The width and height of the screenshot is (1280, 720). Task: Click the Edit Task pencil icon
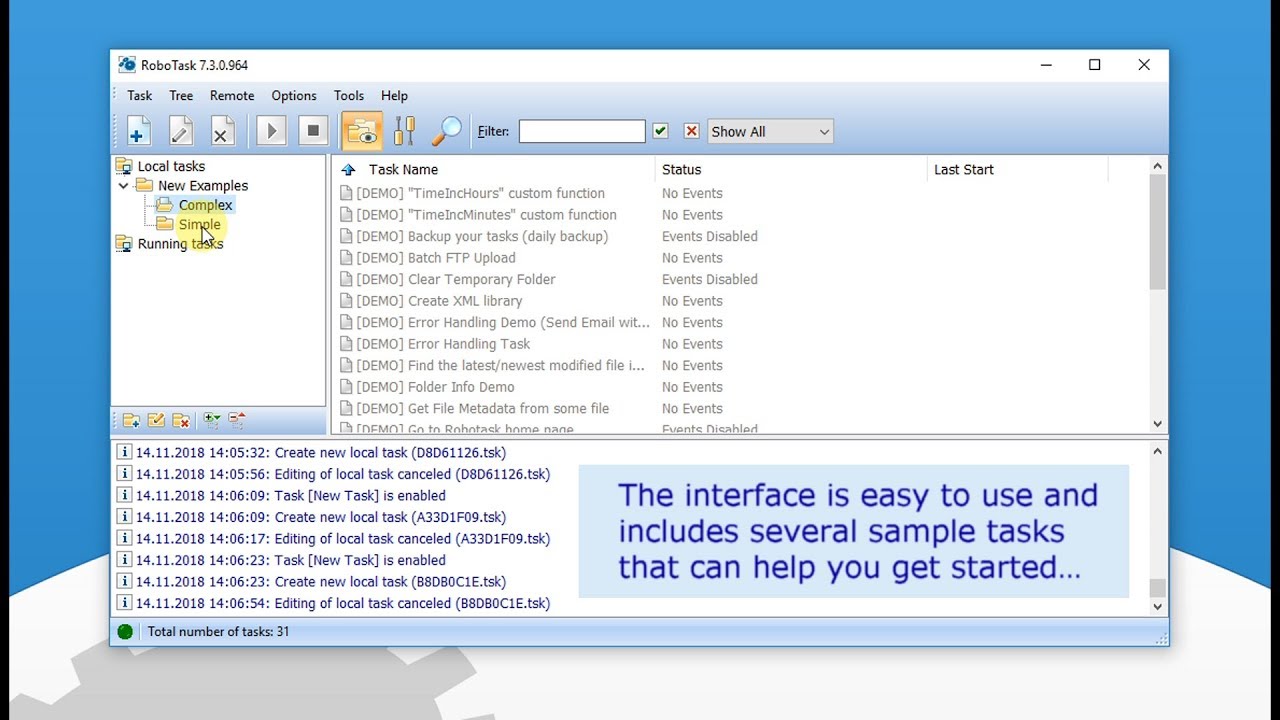point(181,131)
